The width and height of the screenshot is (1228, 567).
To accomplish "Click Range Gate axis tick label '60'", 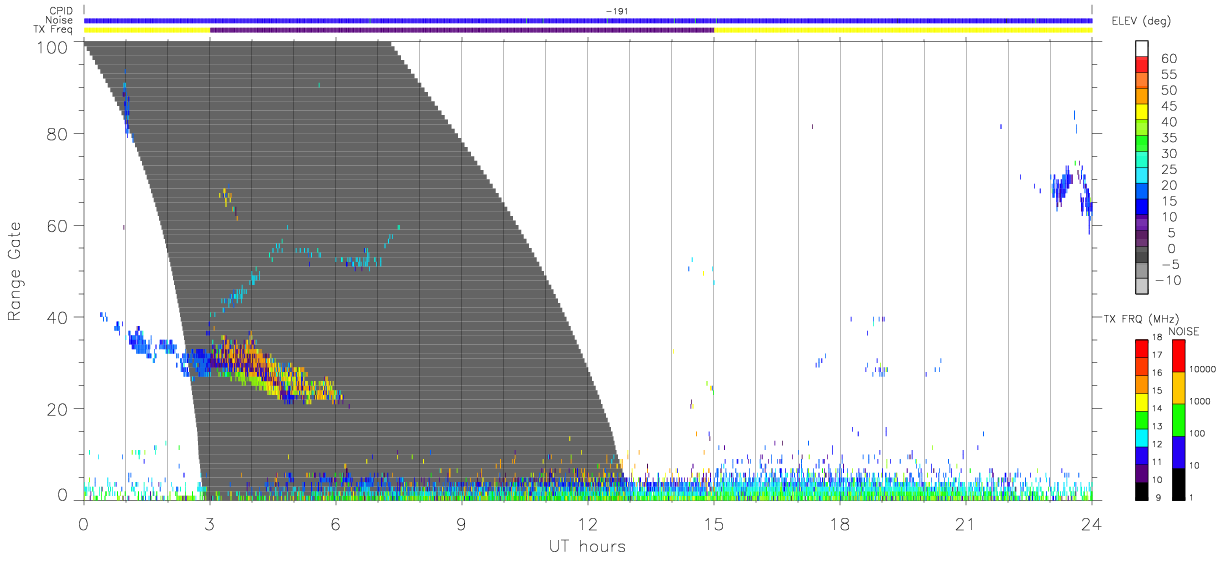I will [x=59, y=226].
